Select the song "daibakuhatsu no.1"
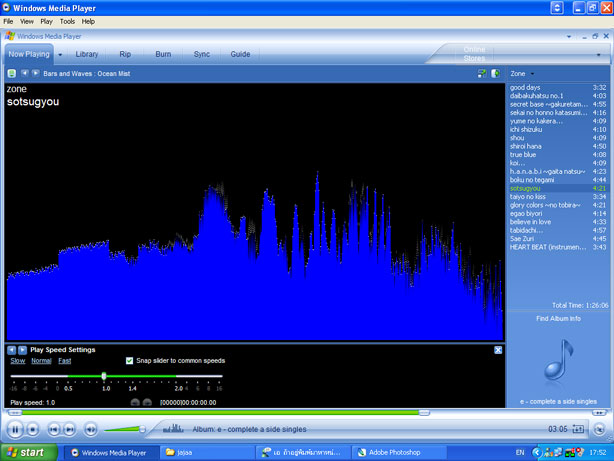The image size is (614, 461). (x=558, y=96)
